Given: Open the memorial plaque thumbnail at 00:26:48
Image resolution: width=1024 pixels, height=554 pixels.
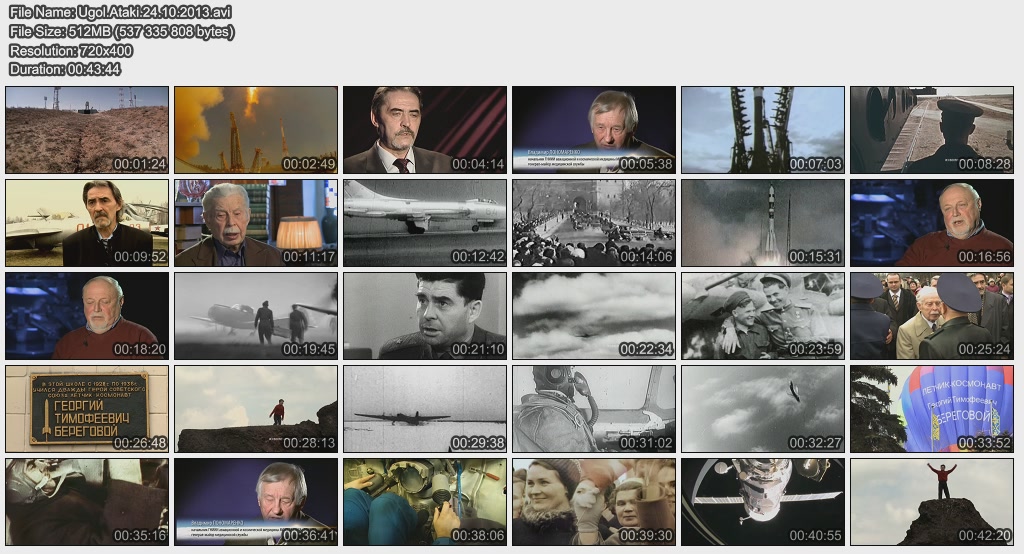Looking at the screenshot, I should click(x=87, y=409).
